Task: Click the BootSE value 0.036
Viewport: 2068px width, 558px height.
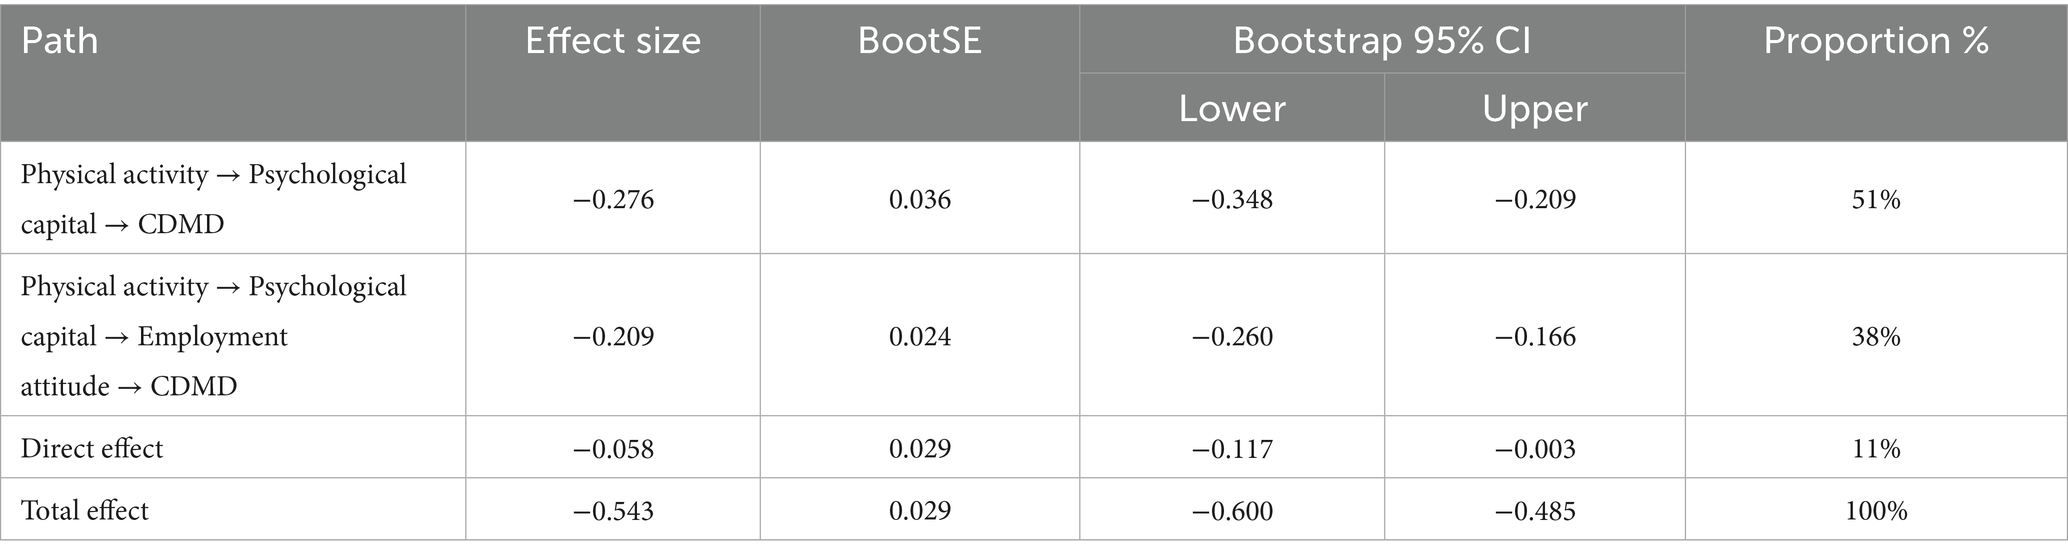Action: click(919, 200)
